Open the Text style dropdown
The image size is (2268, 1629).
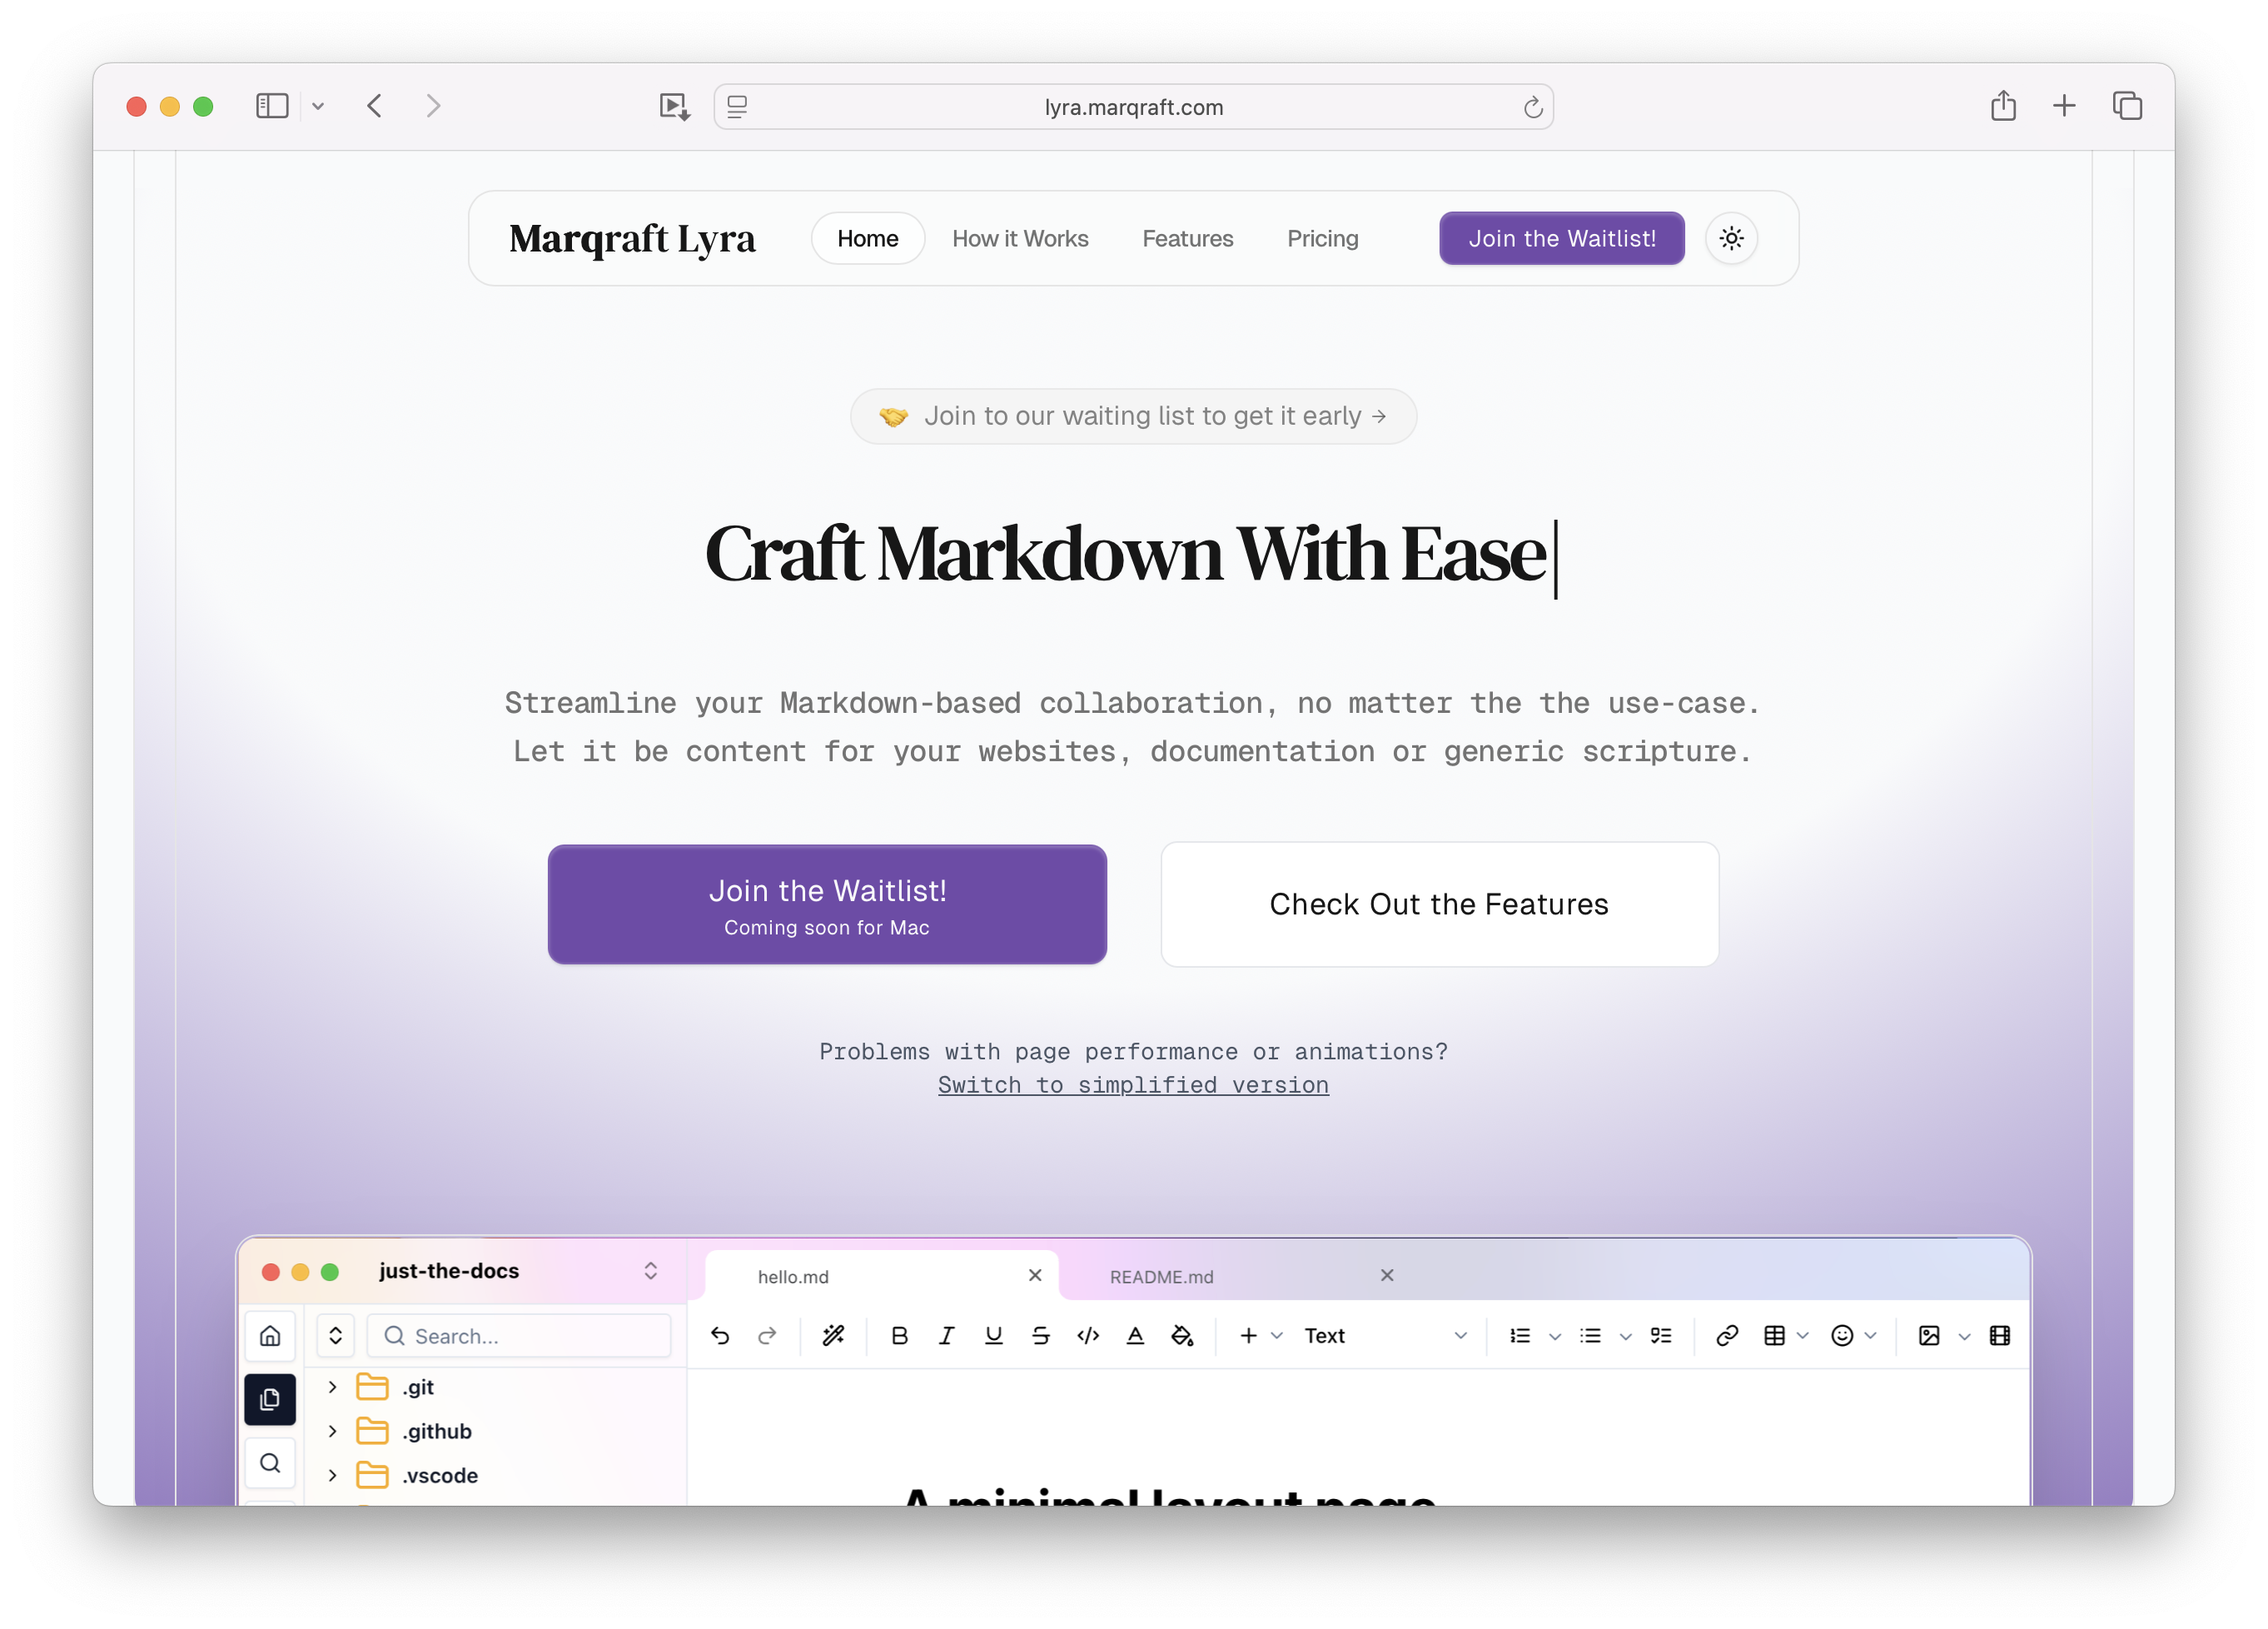point(1385,1336)
